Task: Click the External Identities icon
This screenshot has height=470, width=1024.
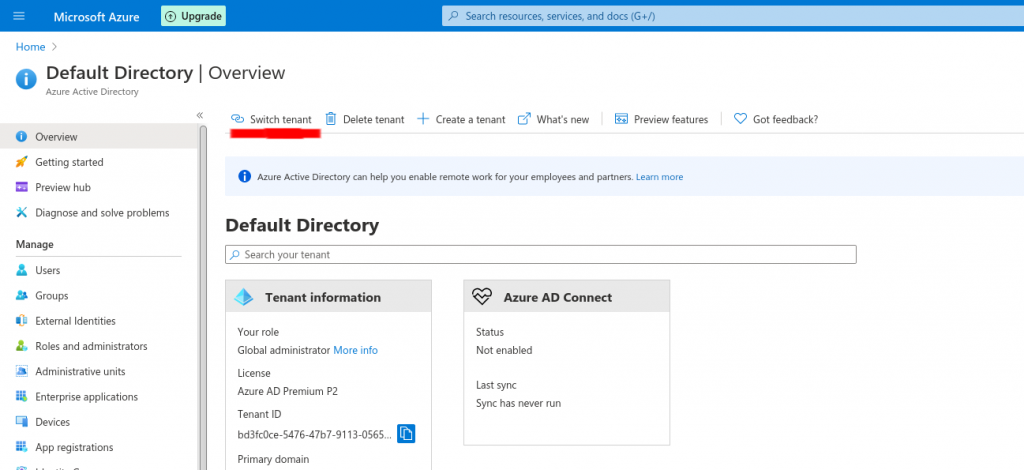Action: click(22, 321)
